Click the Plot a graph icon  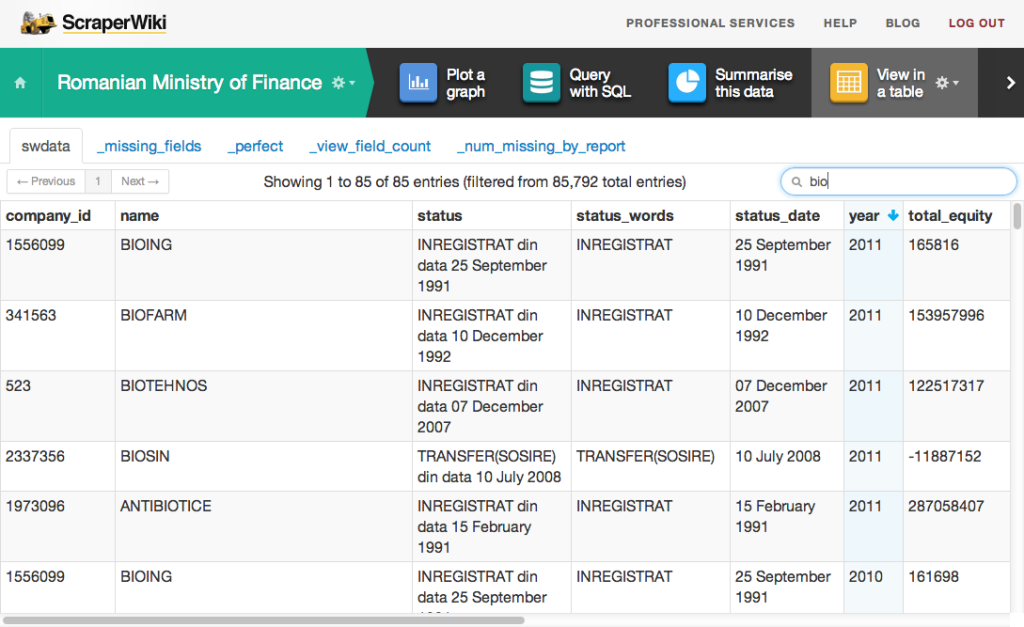pos(418,83)
